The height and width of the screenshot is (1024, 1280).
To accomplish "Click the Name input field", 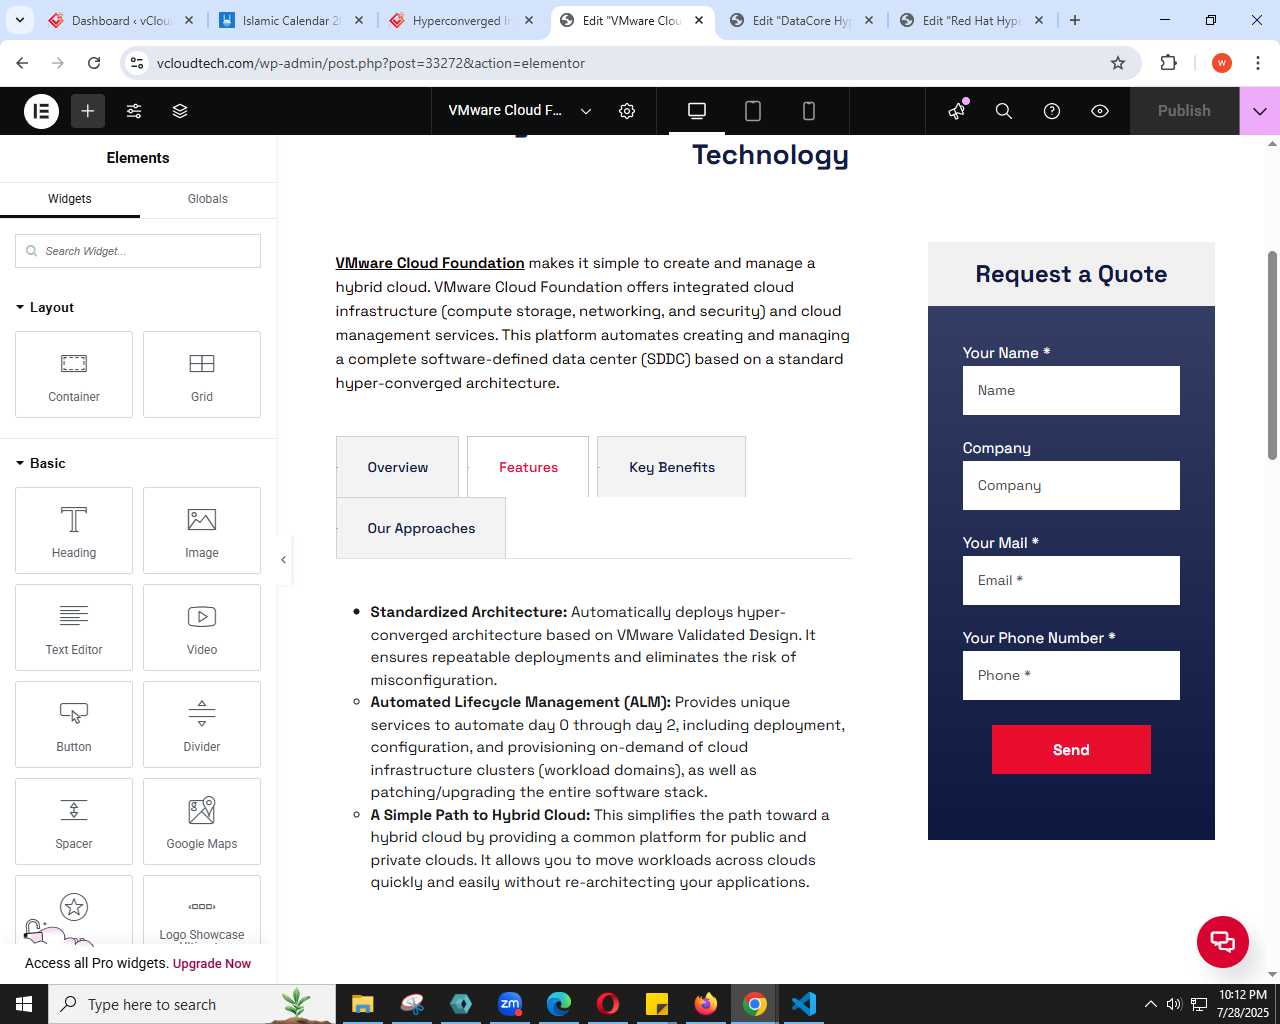I will (x=1071, y=390).
